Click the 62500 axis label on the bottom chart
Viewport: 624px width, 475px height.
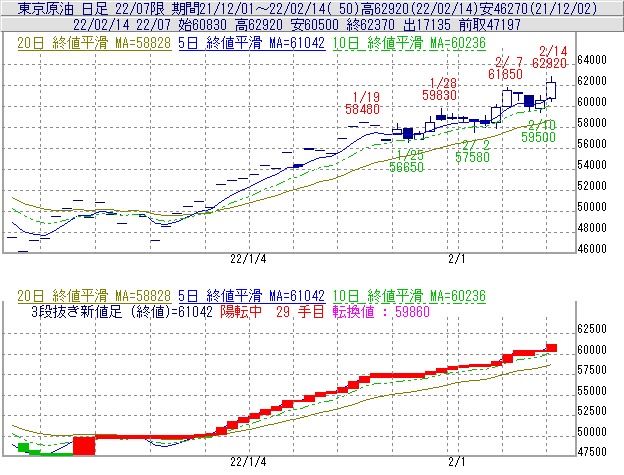(x=592, y=329)
